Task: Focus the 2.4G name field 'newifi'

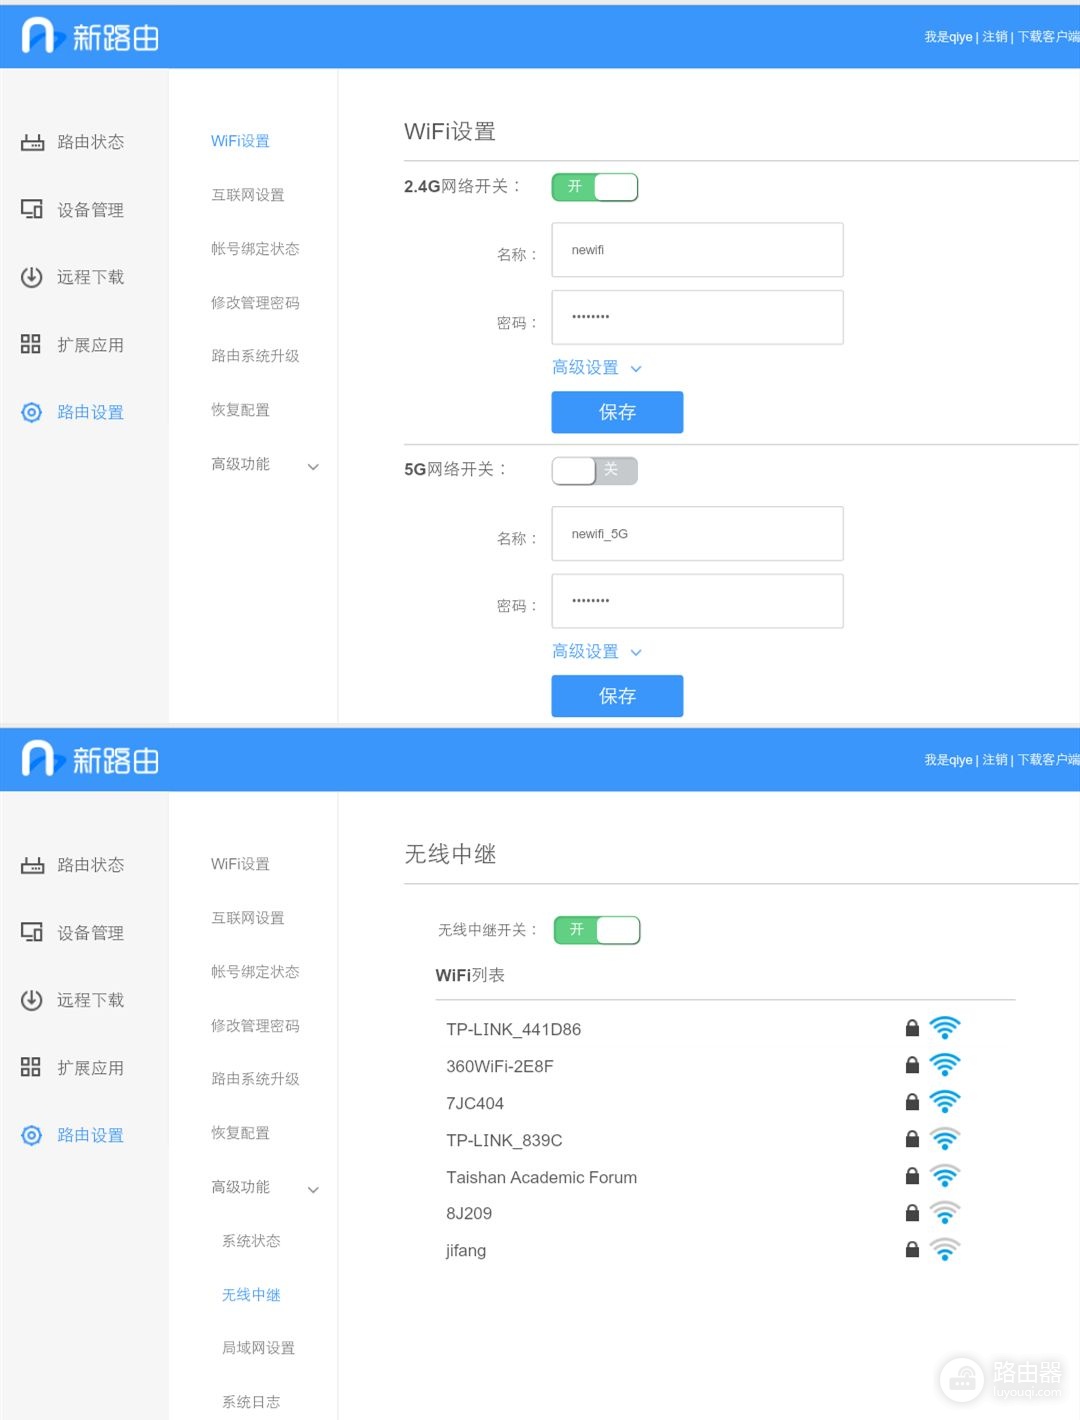Action: pos(697,250)
